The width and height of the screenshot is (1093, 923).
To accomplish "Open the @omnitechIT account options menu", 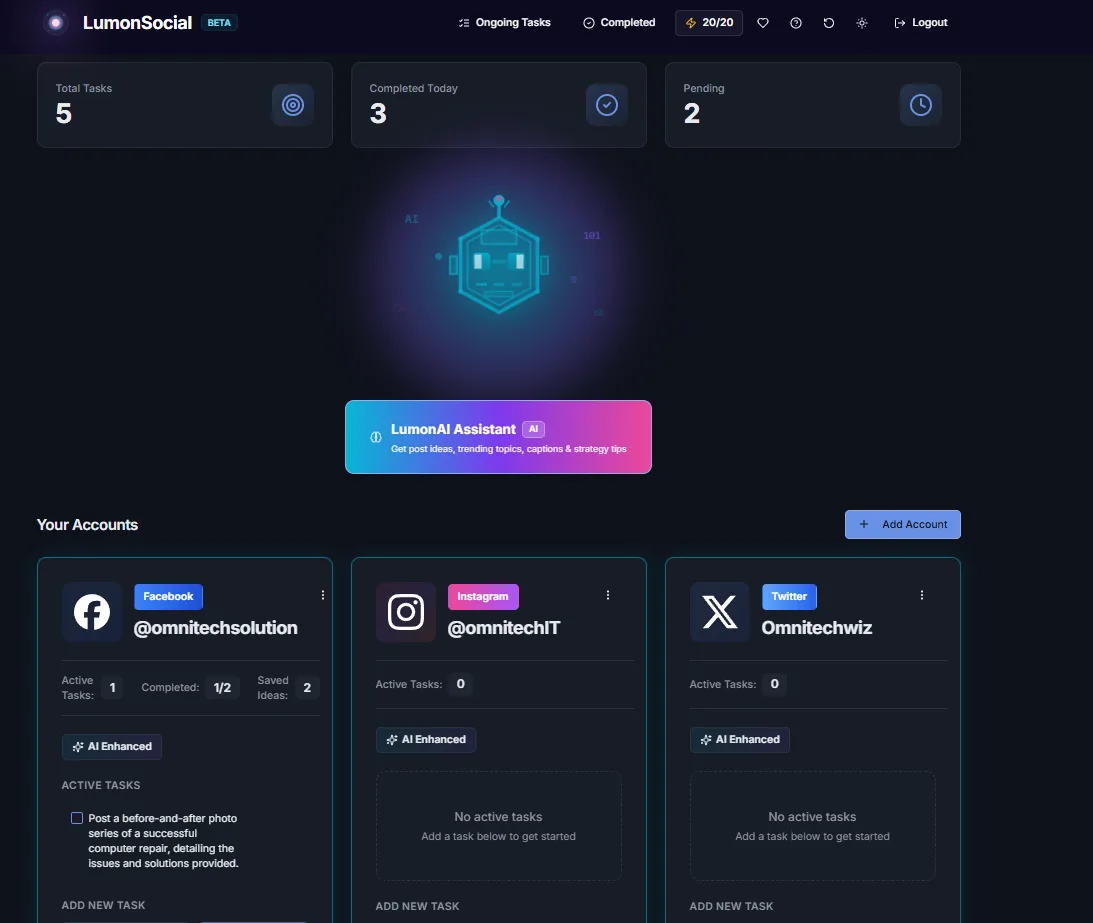I will 608,595.
